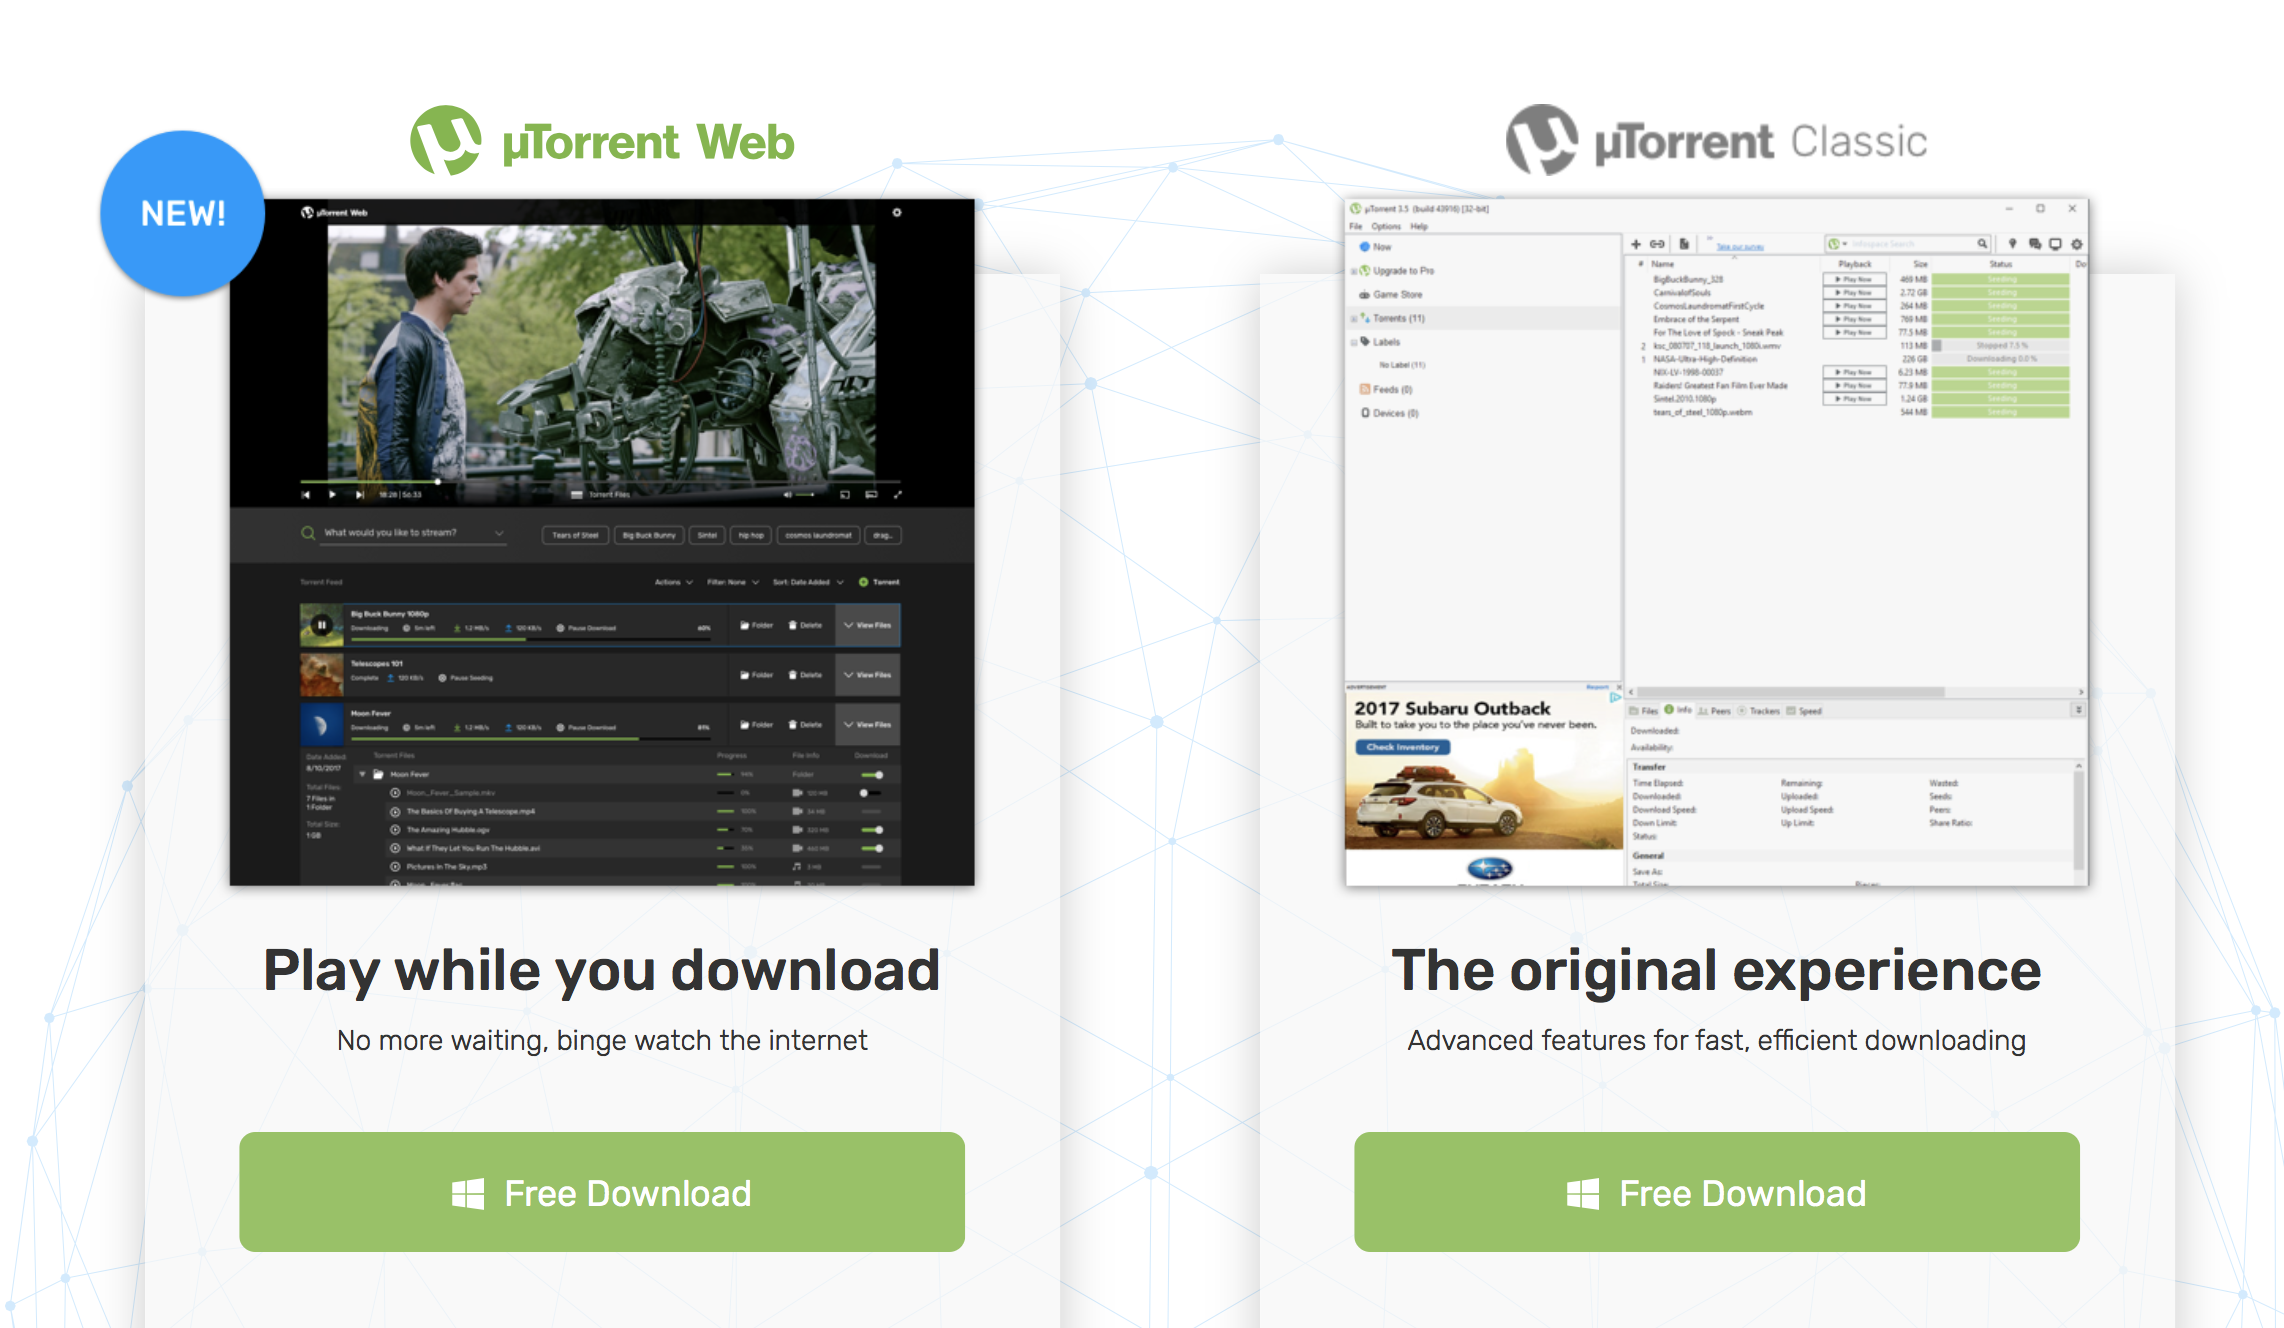Open Torrent Files list icon in player
The image size is (2284, 1328).
coord(577,494)
